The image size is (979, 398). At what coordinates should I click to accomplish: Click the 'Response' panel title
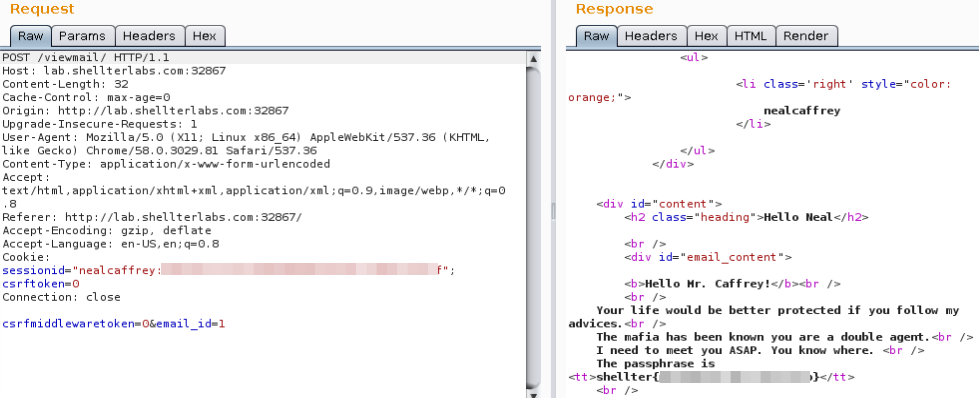tap(614, 9)
